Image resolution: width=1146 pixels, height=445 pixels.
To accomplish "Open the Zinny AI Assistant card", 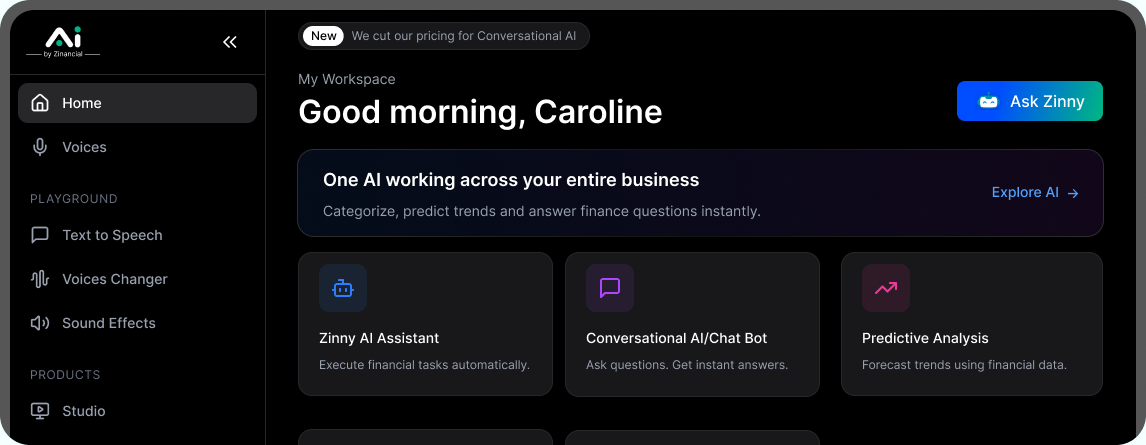I will click(425, 337).
